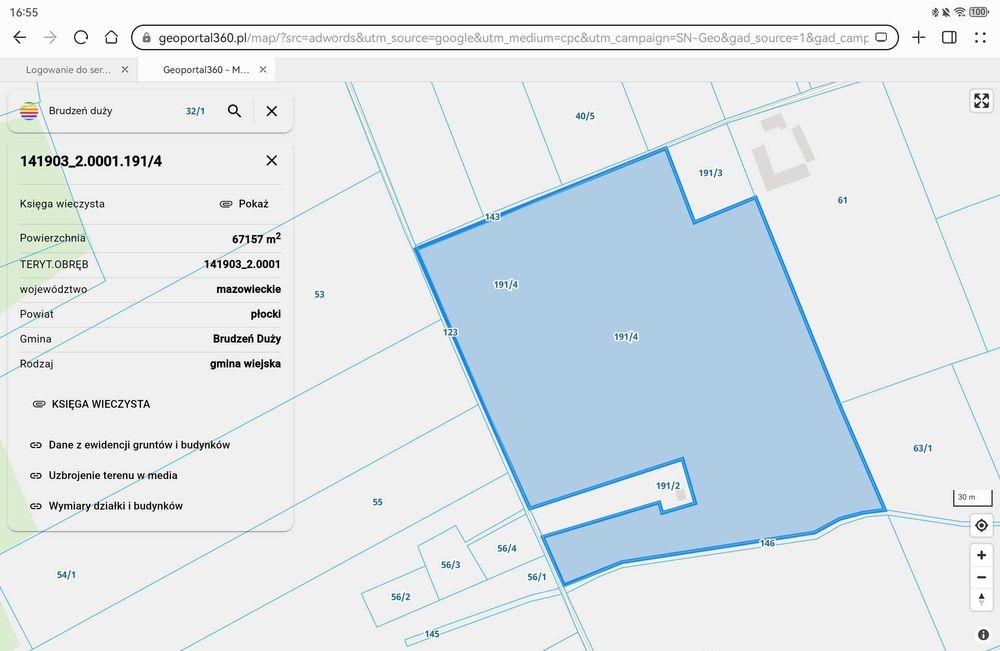Select parcel 191/2 on the map
1000x651 pixels.
(x=668, y=486)
